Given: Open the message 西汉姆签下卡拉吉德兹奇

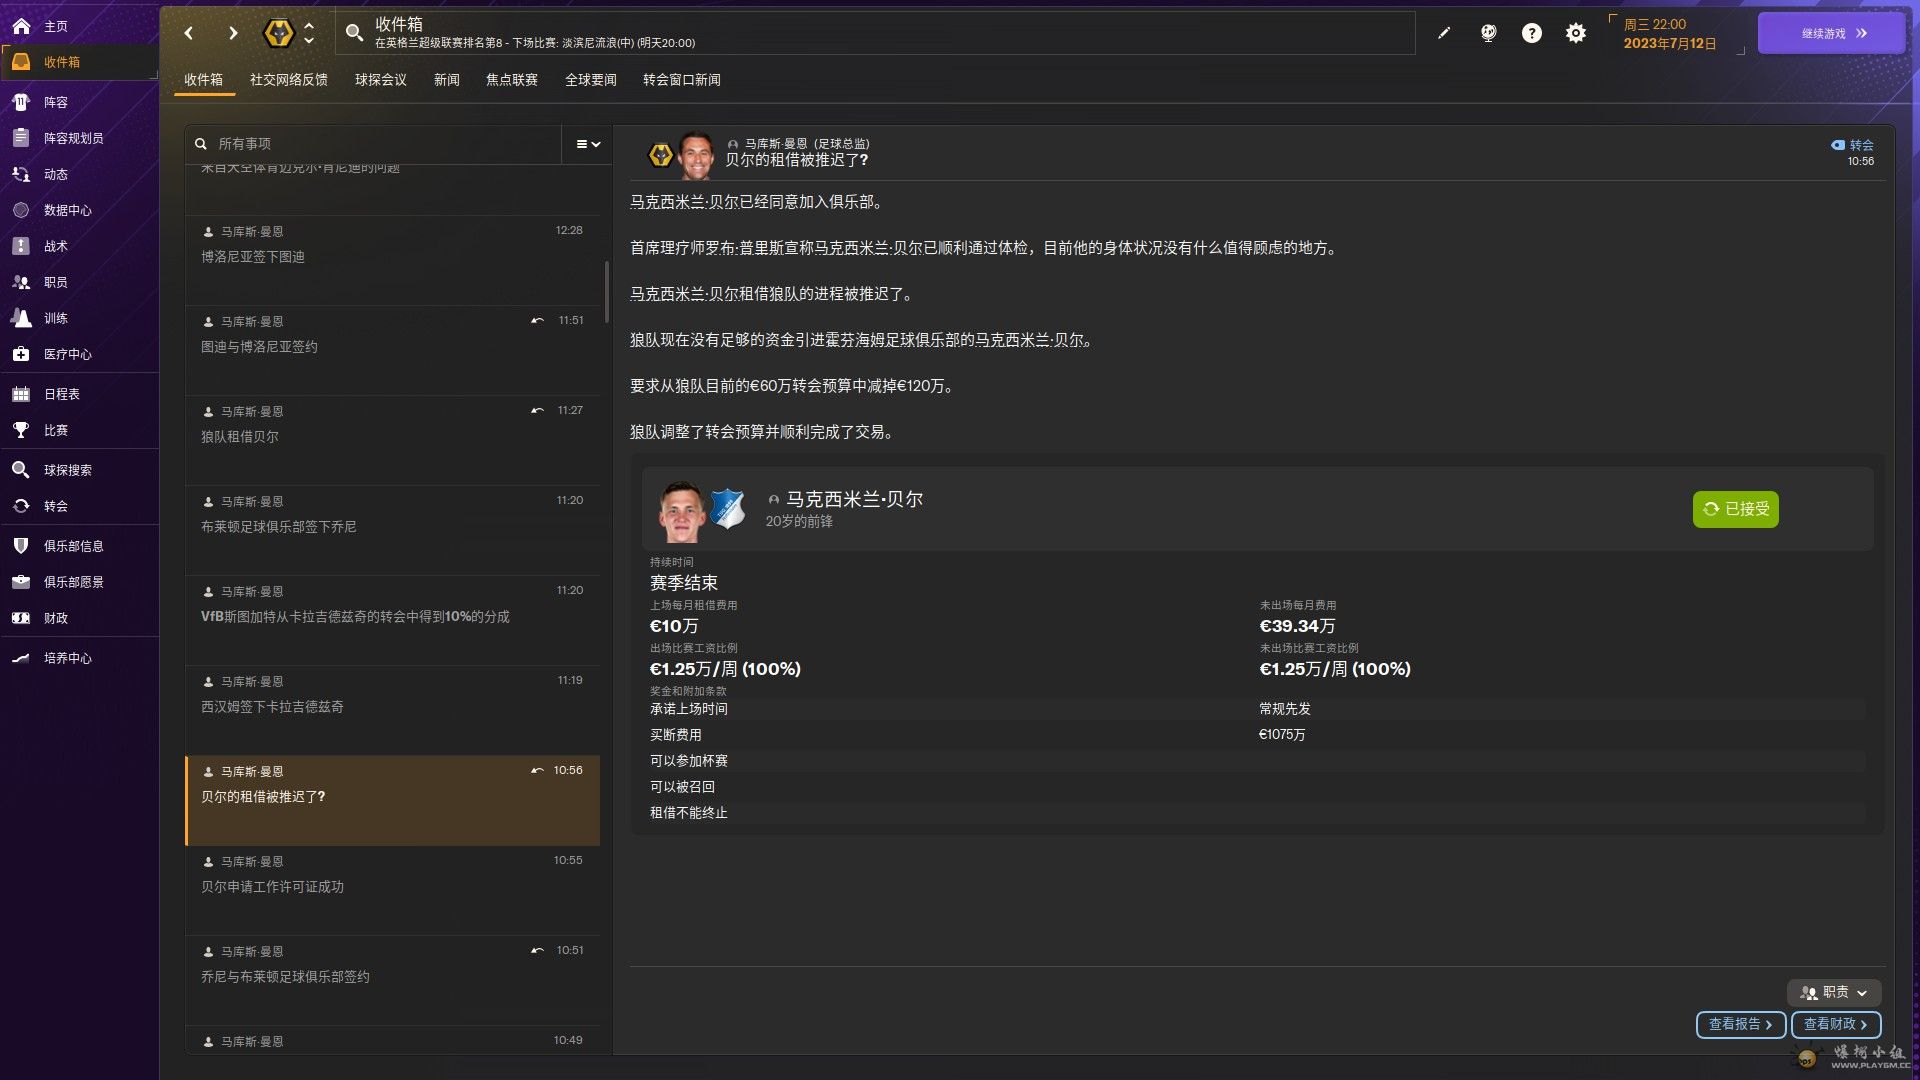Looking at the screenshot, I should tap(392, 710).
